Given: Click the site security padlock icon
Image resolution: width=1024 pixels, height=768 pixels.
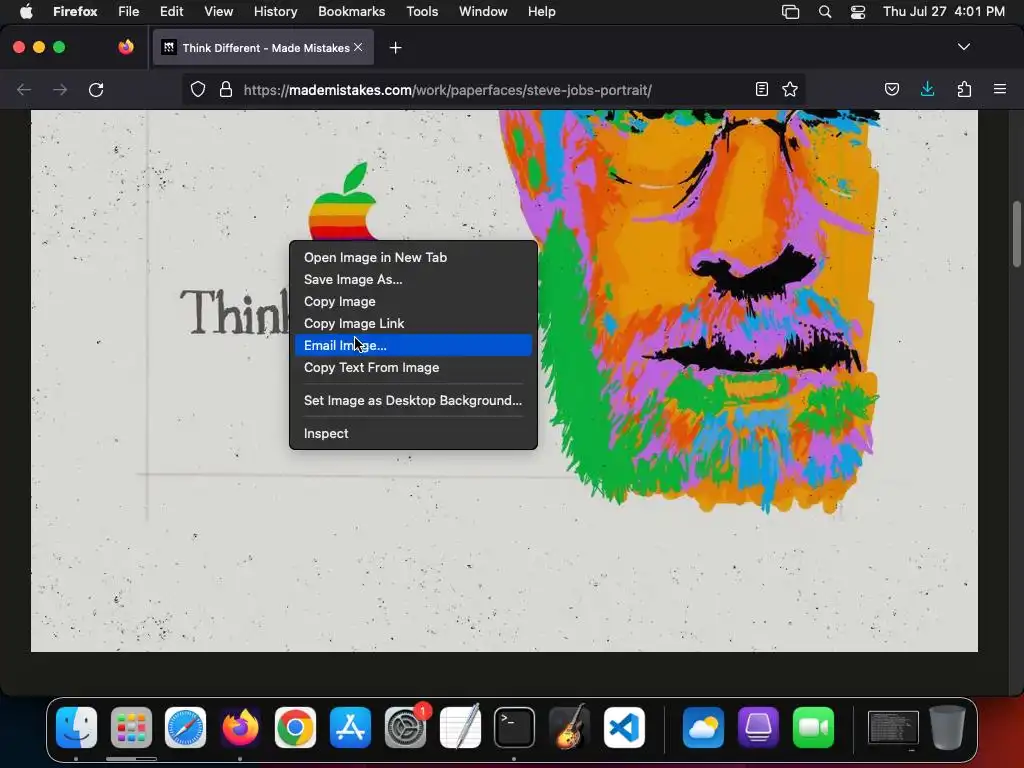Looking at the screenshot, I should [226, 89].
